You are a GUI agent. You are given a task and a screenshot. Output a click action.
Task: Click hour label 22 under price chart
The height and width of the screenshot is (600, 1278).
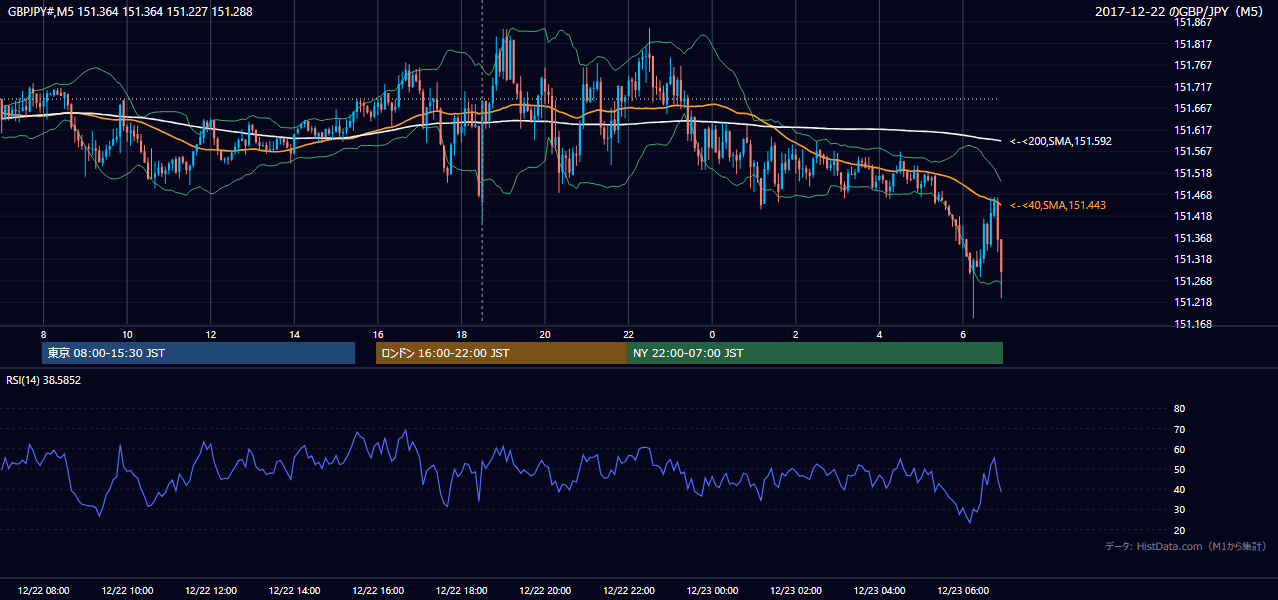628,334
